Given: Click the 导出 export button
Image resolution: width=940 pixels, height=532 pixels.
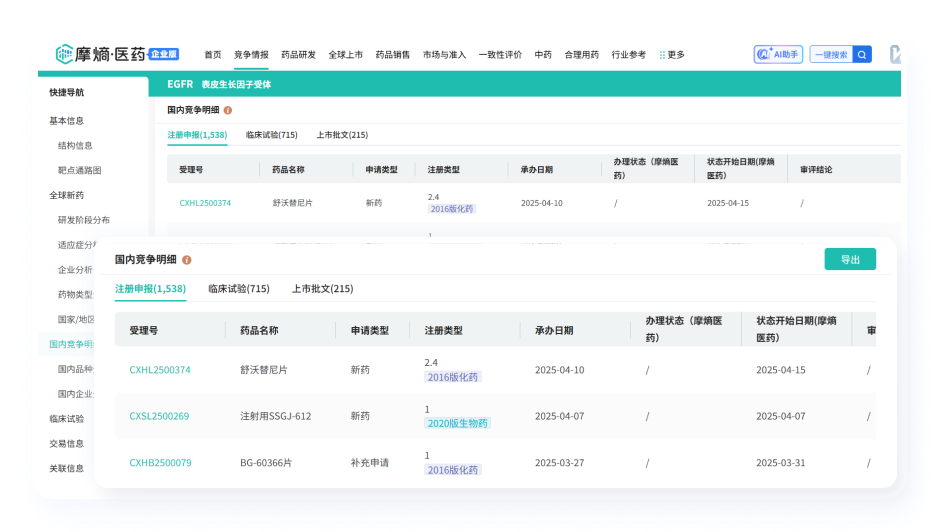Looking at the screenshot, I should click(850, 259).
